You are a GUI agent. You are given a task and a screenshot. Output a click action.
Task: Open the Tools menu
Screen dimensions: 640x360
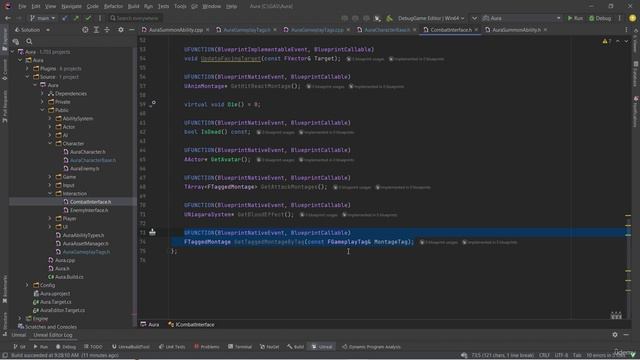[180, 6]
